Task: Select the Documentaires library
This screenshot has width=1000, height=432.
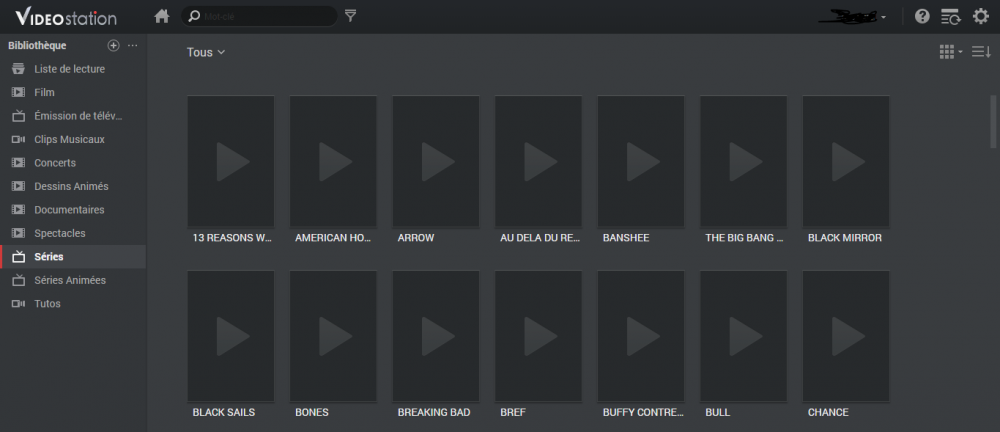Action: pyautogui.click(x=73, y=210)
